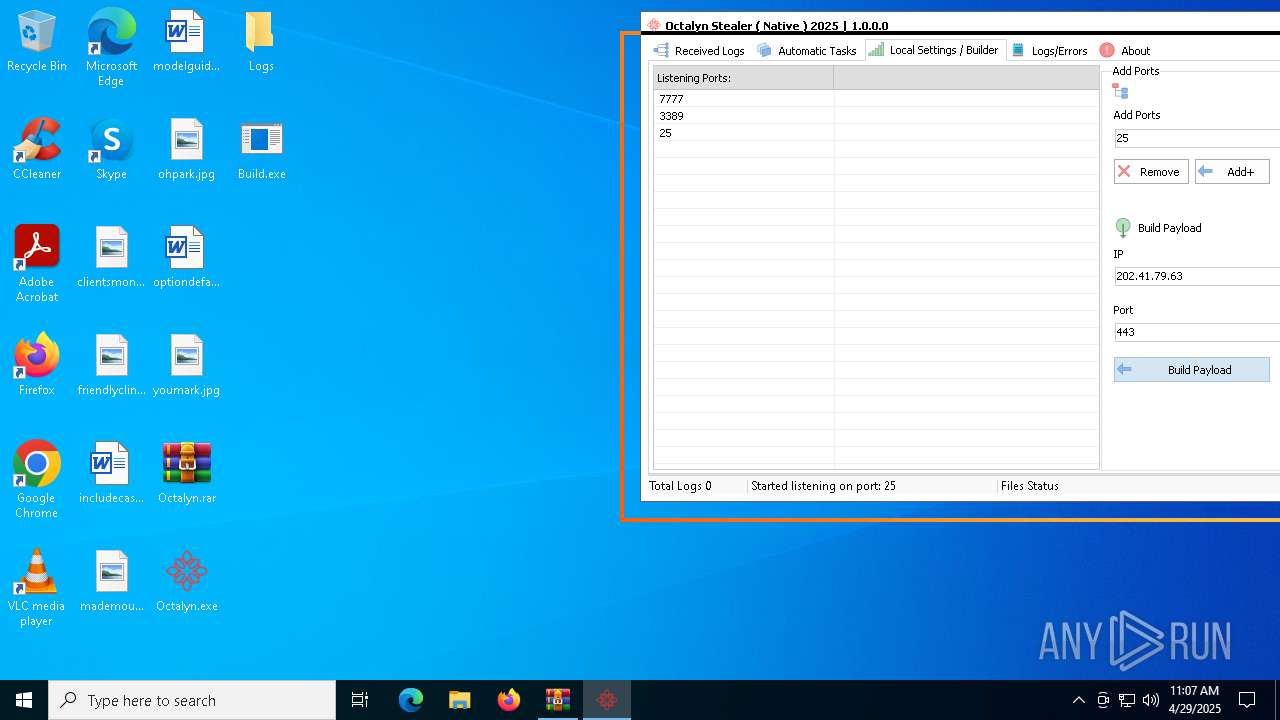Click the Add Ports input field
Image resolution: width=1280 pixels, height=720 pixels.
click(1197, 138)
